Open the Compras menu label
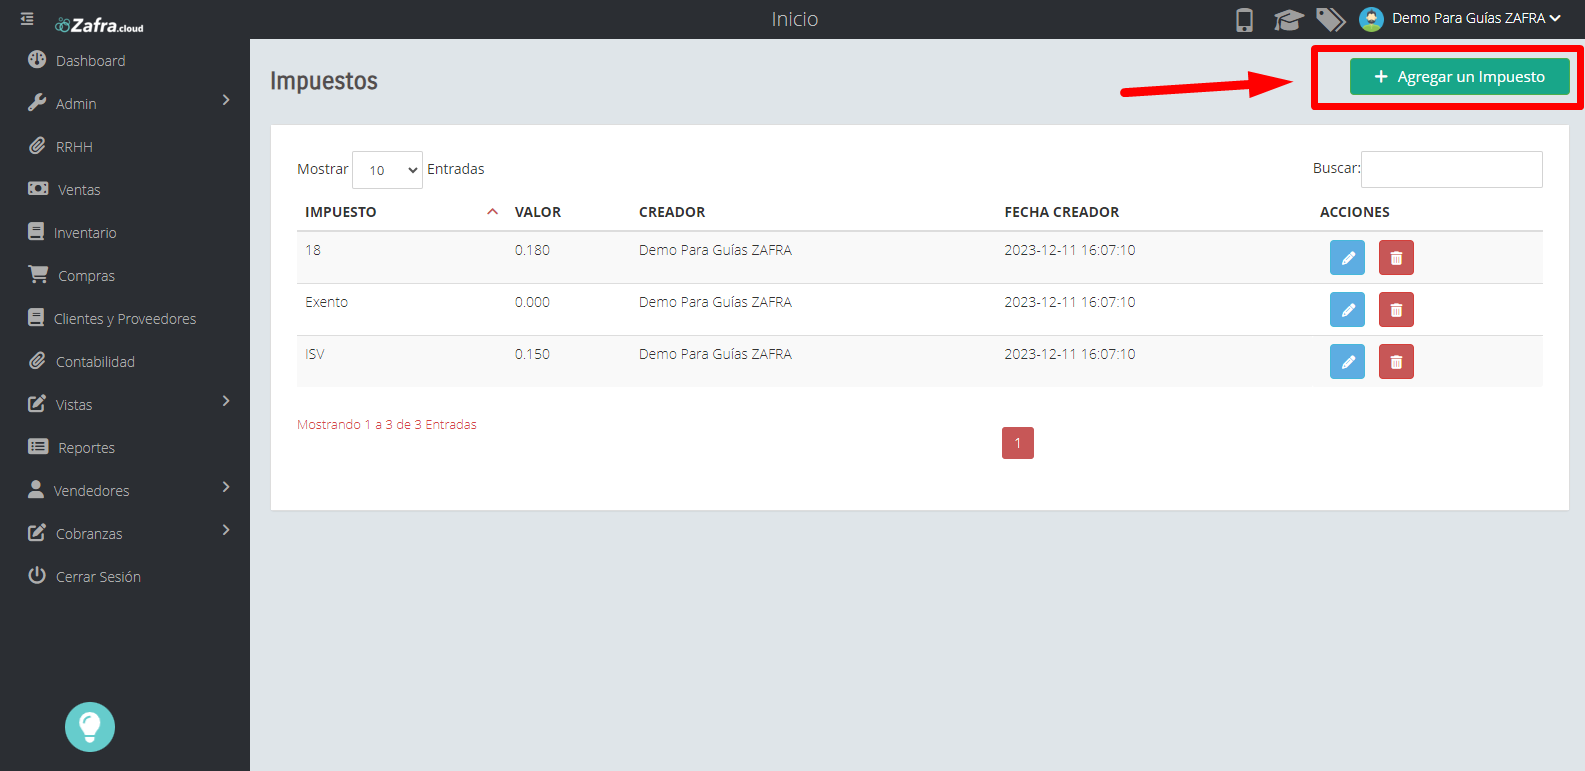The width and height of the screenshot is (1585, 771). point(86,276)
